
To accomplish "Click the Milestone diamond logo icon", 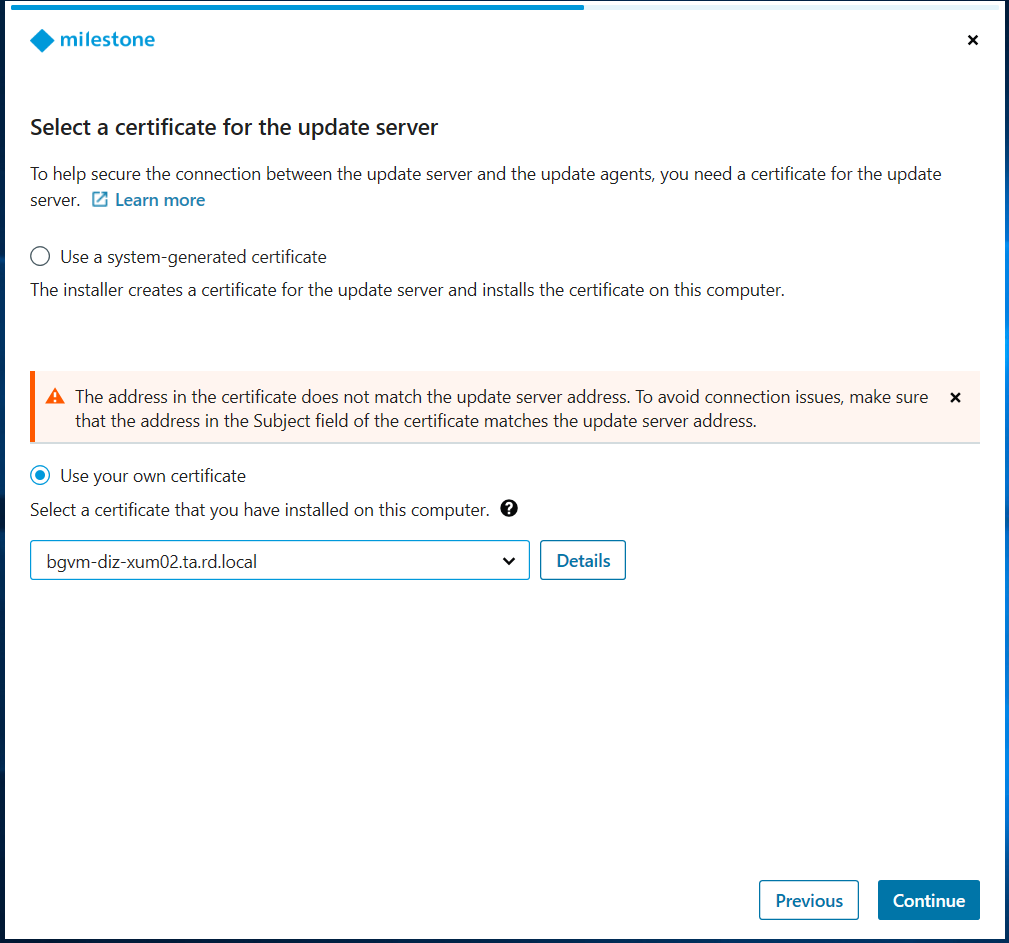I will click(x=41, y=40).
